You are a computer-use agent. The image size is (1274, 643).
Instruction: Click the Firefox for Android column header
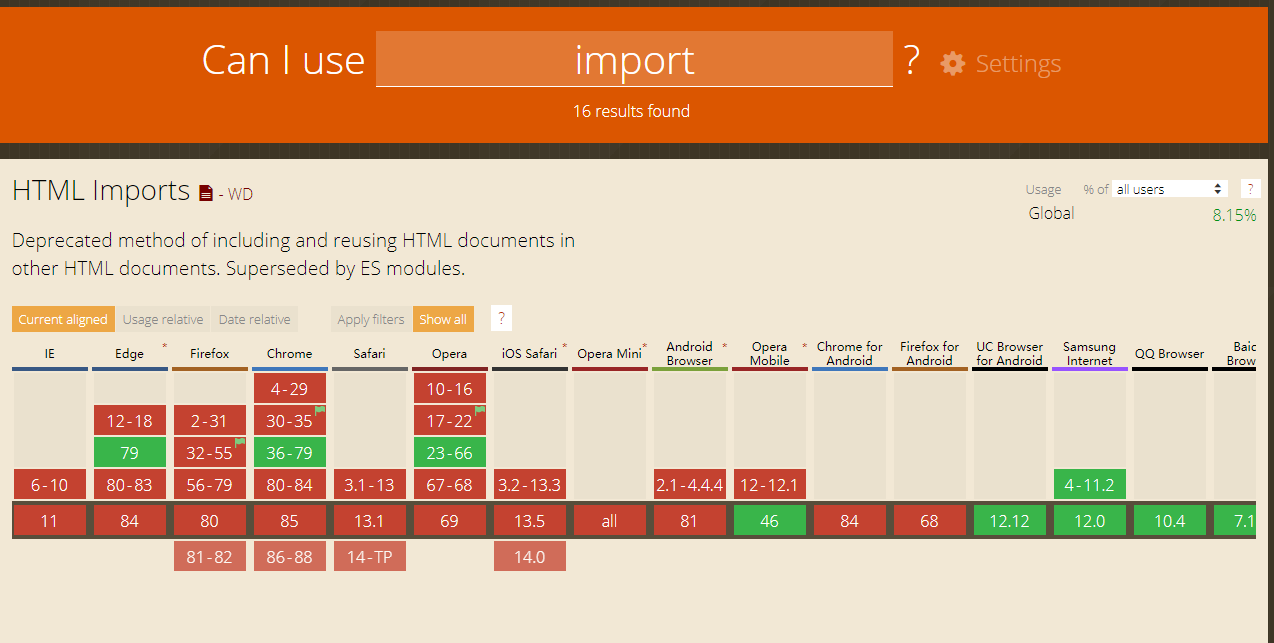point(930,354)
